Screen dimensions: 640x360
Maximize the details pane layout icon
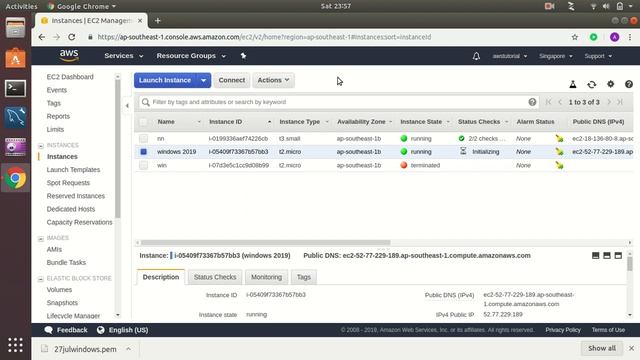pyautogui.click(x=618, y=256)
